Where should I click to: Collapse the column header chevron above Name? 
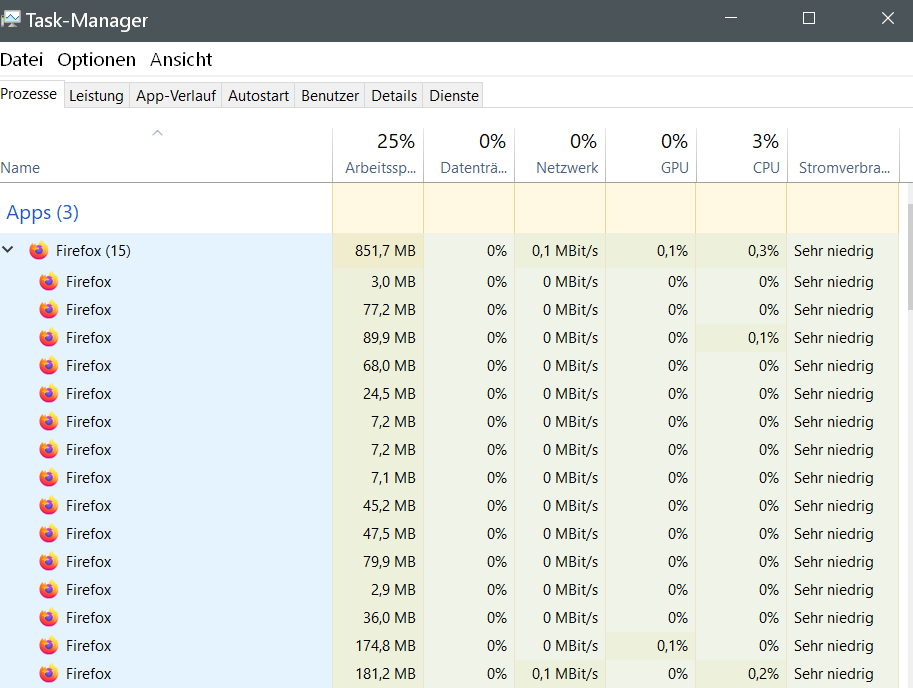click(157, 133)
